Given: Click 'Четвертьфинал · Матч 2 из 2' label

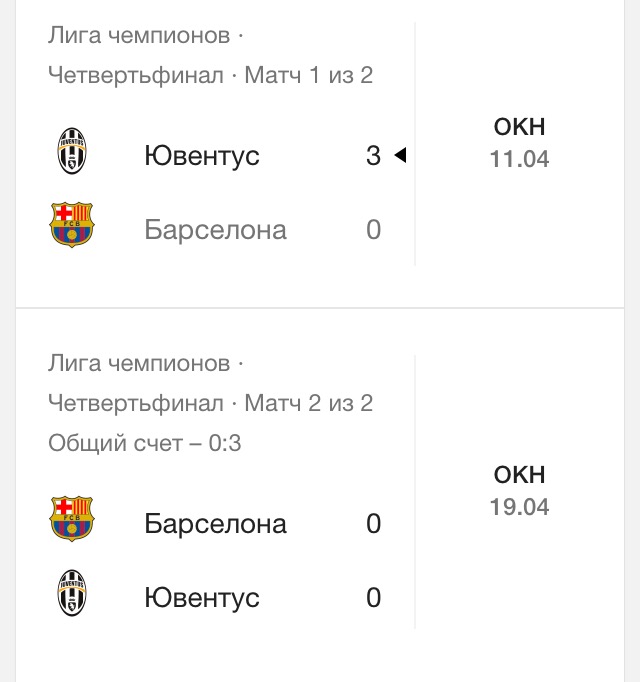Looking at the screenshot, I should point(210,403).
